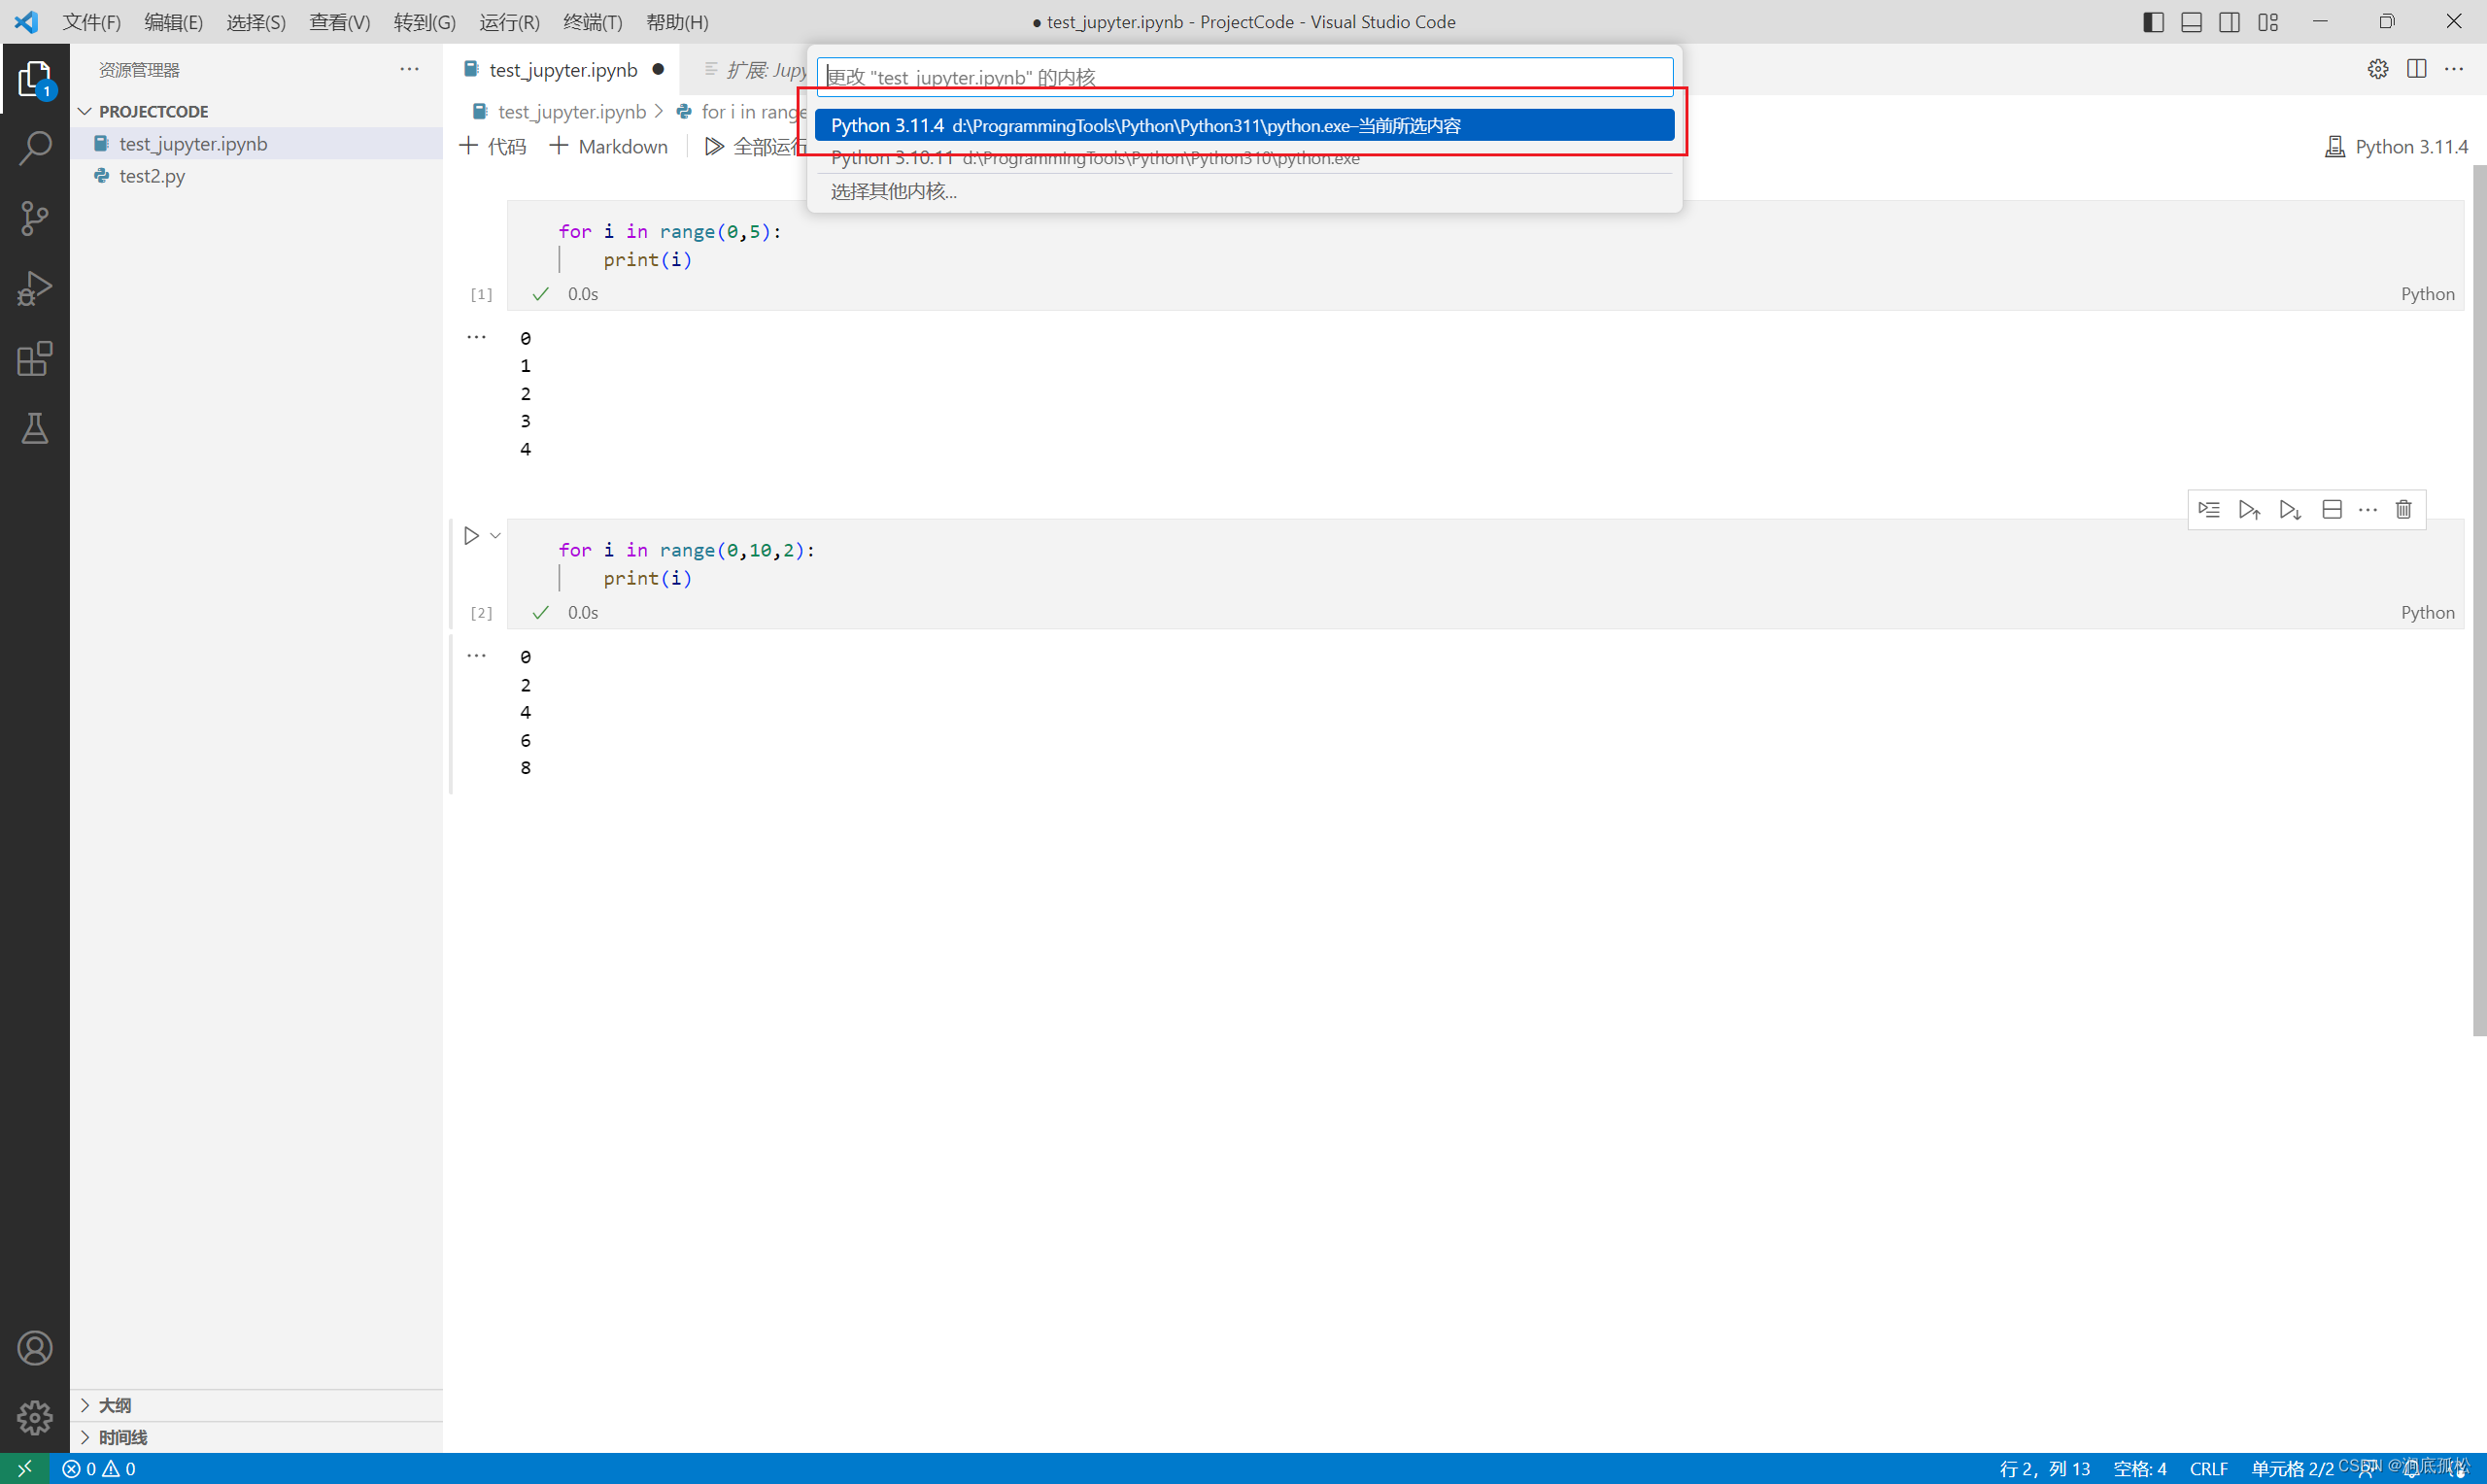Toggle the secondary side bar layout button
This screenshot has width=2487, height=1484.
tap(2229, 22)
